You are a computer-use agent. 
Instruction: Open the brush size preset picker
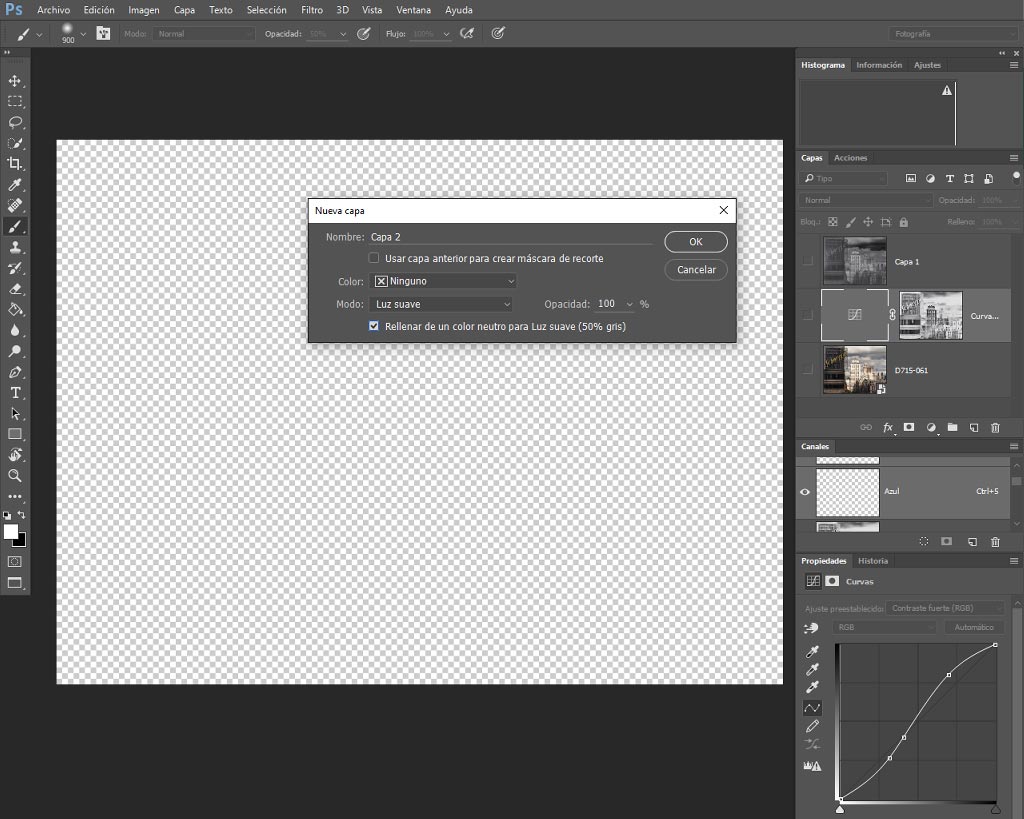tap(83, 34)
